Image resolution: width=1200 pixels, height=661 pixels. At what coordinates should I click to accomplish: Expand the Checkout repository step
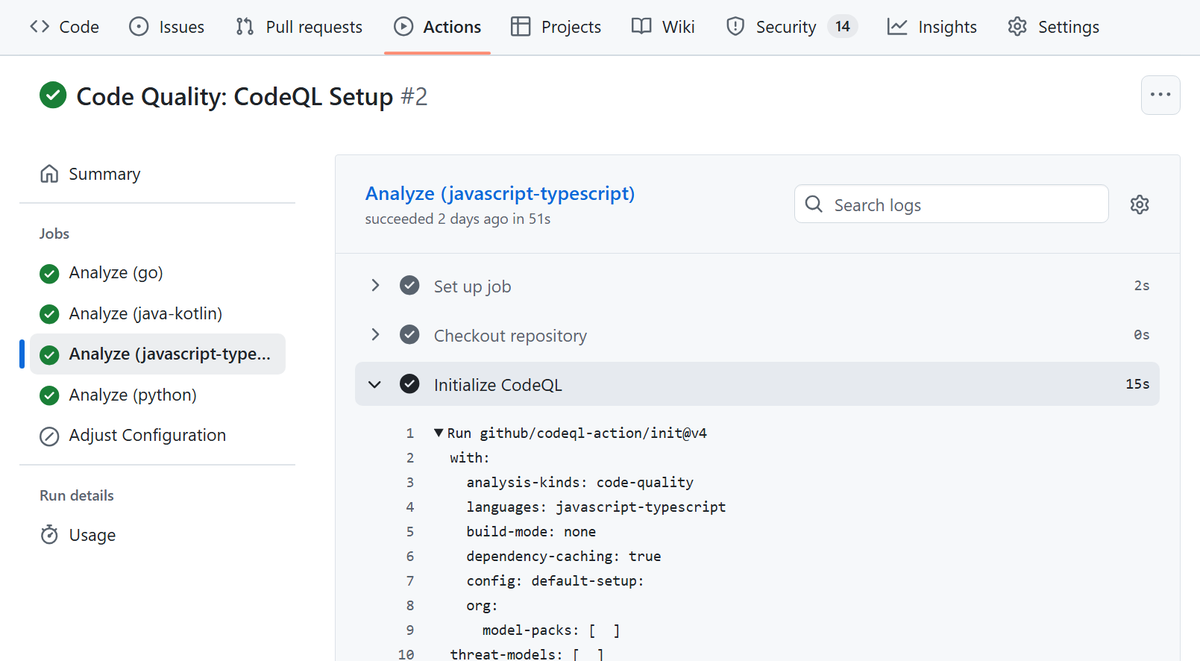coord(375,335)
